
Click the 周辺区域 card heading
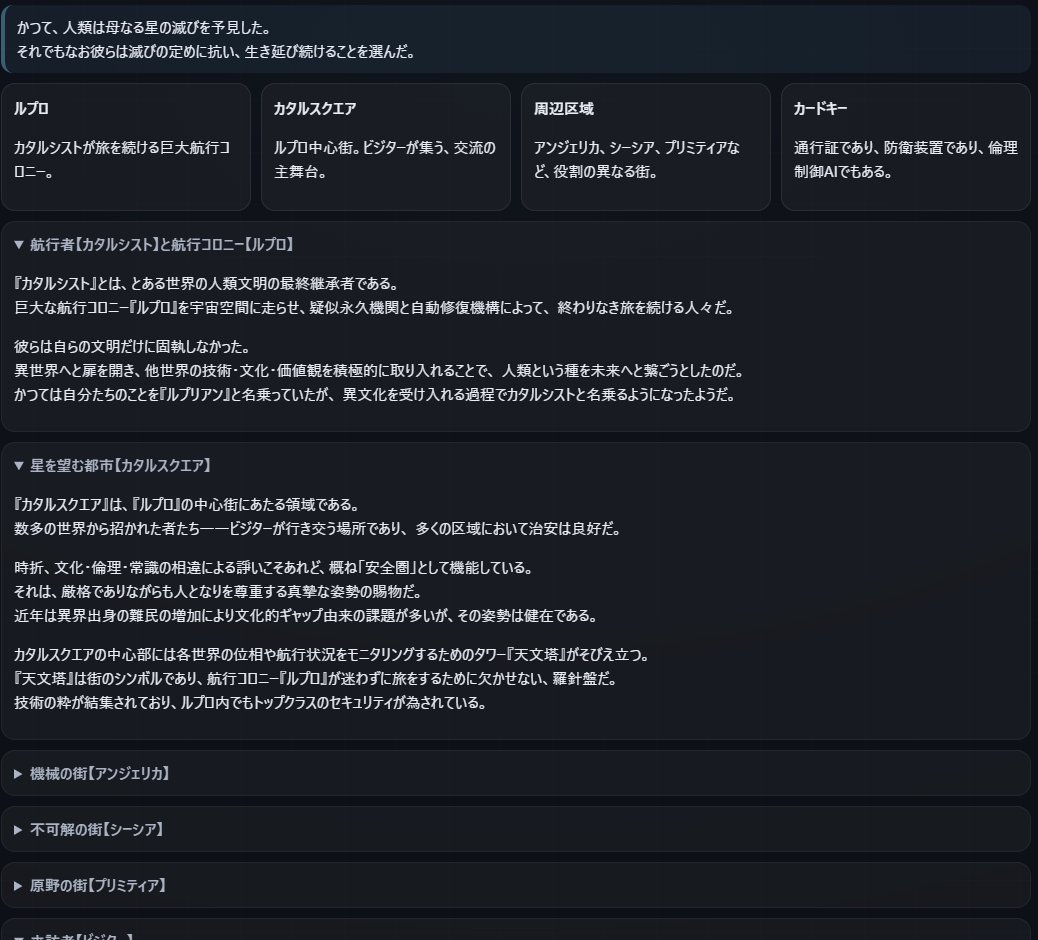click(x=564, y=109)
